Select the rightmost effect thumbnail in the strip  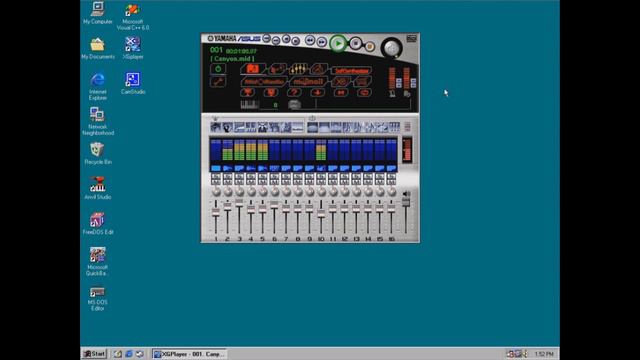[394, 128]
